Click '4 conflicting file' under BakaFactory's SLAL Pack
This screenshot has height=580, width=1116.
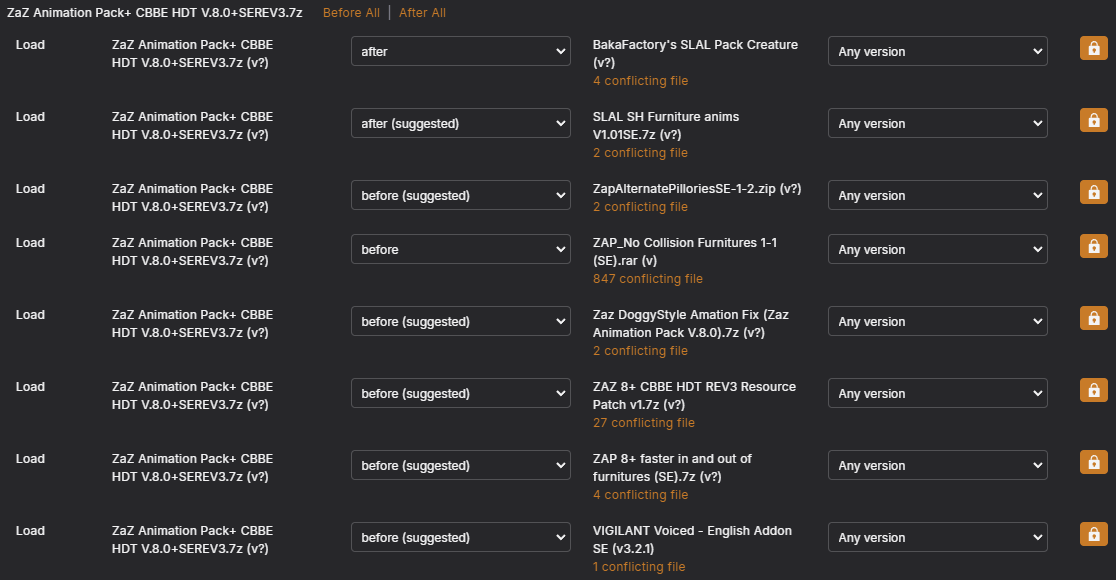pos(641,81)
